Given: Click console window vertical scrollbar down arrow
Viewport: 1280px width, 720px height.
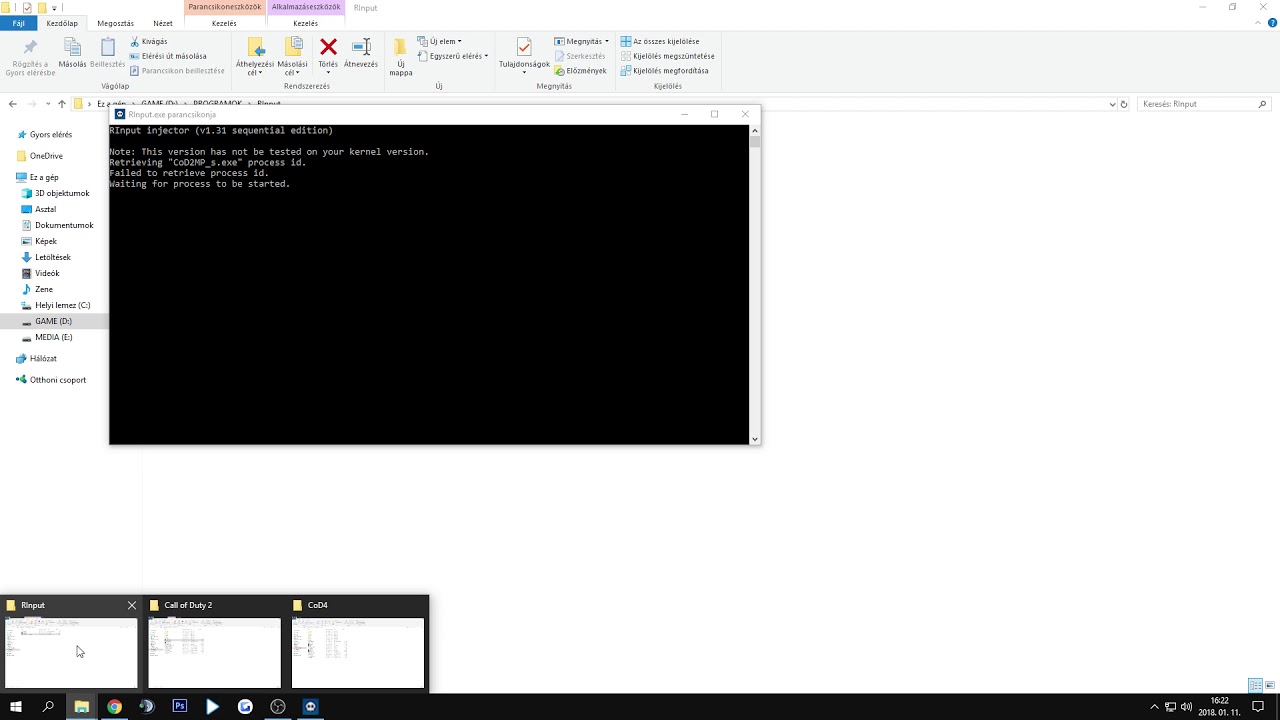Looking at the screenshot, I should [x=755, y=439].
